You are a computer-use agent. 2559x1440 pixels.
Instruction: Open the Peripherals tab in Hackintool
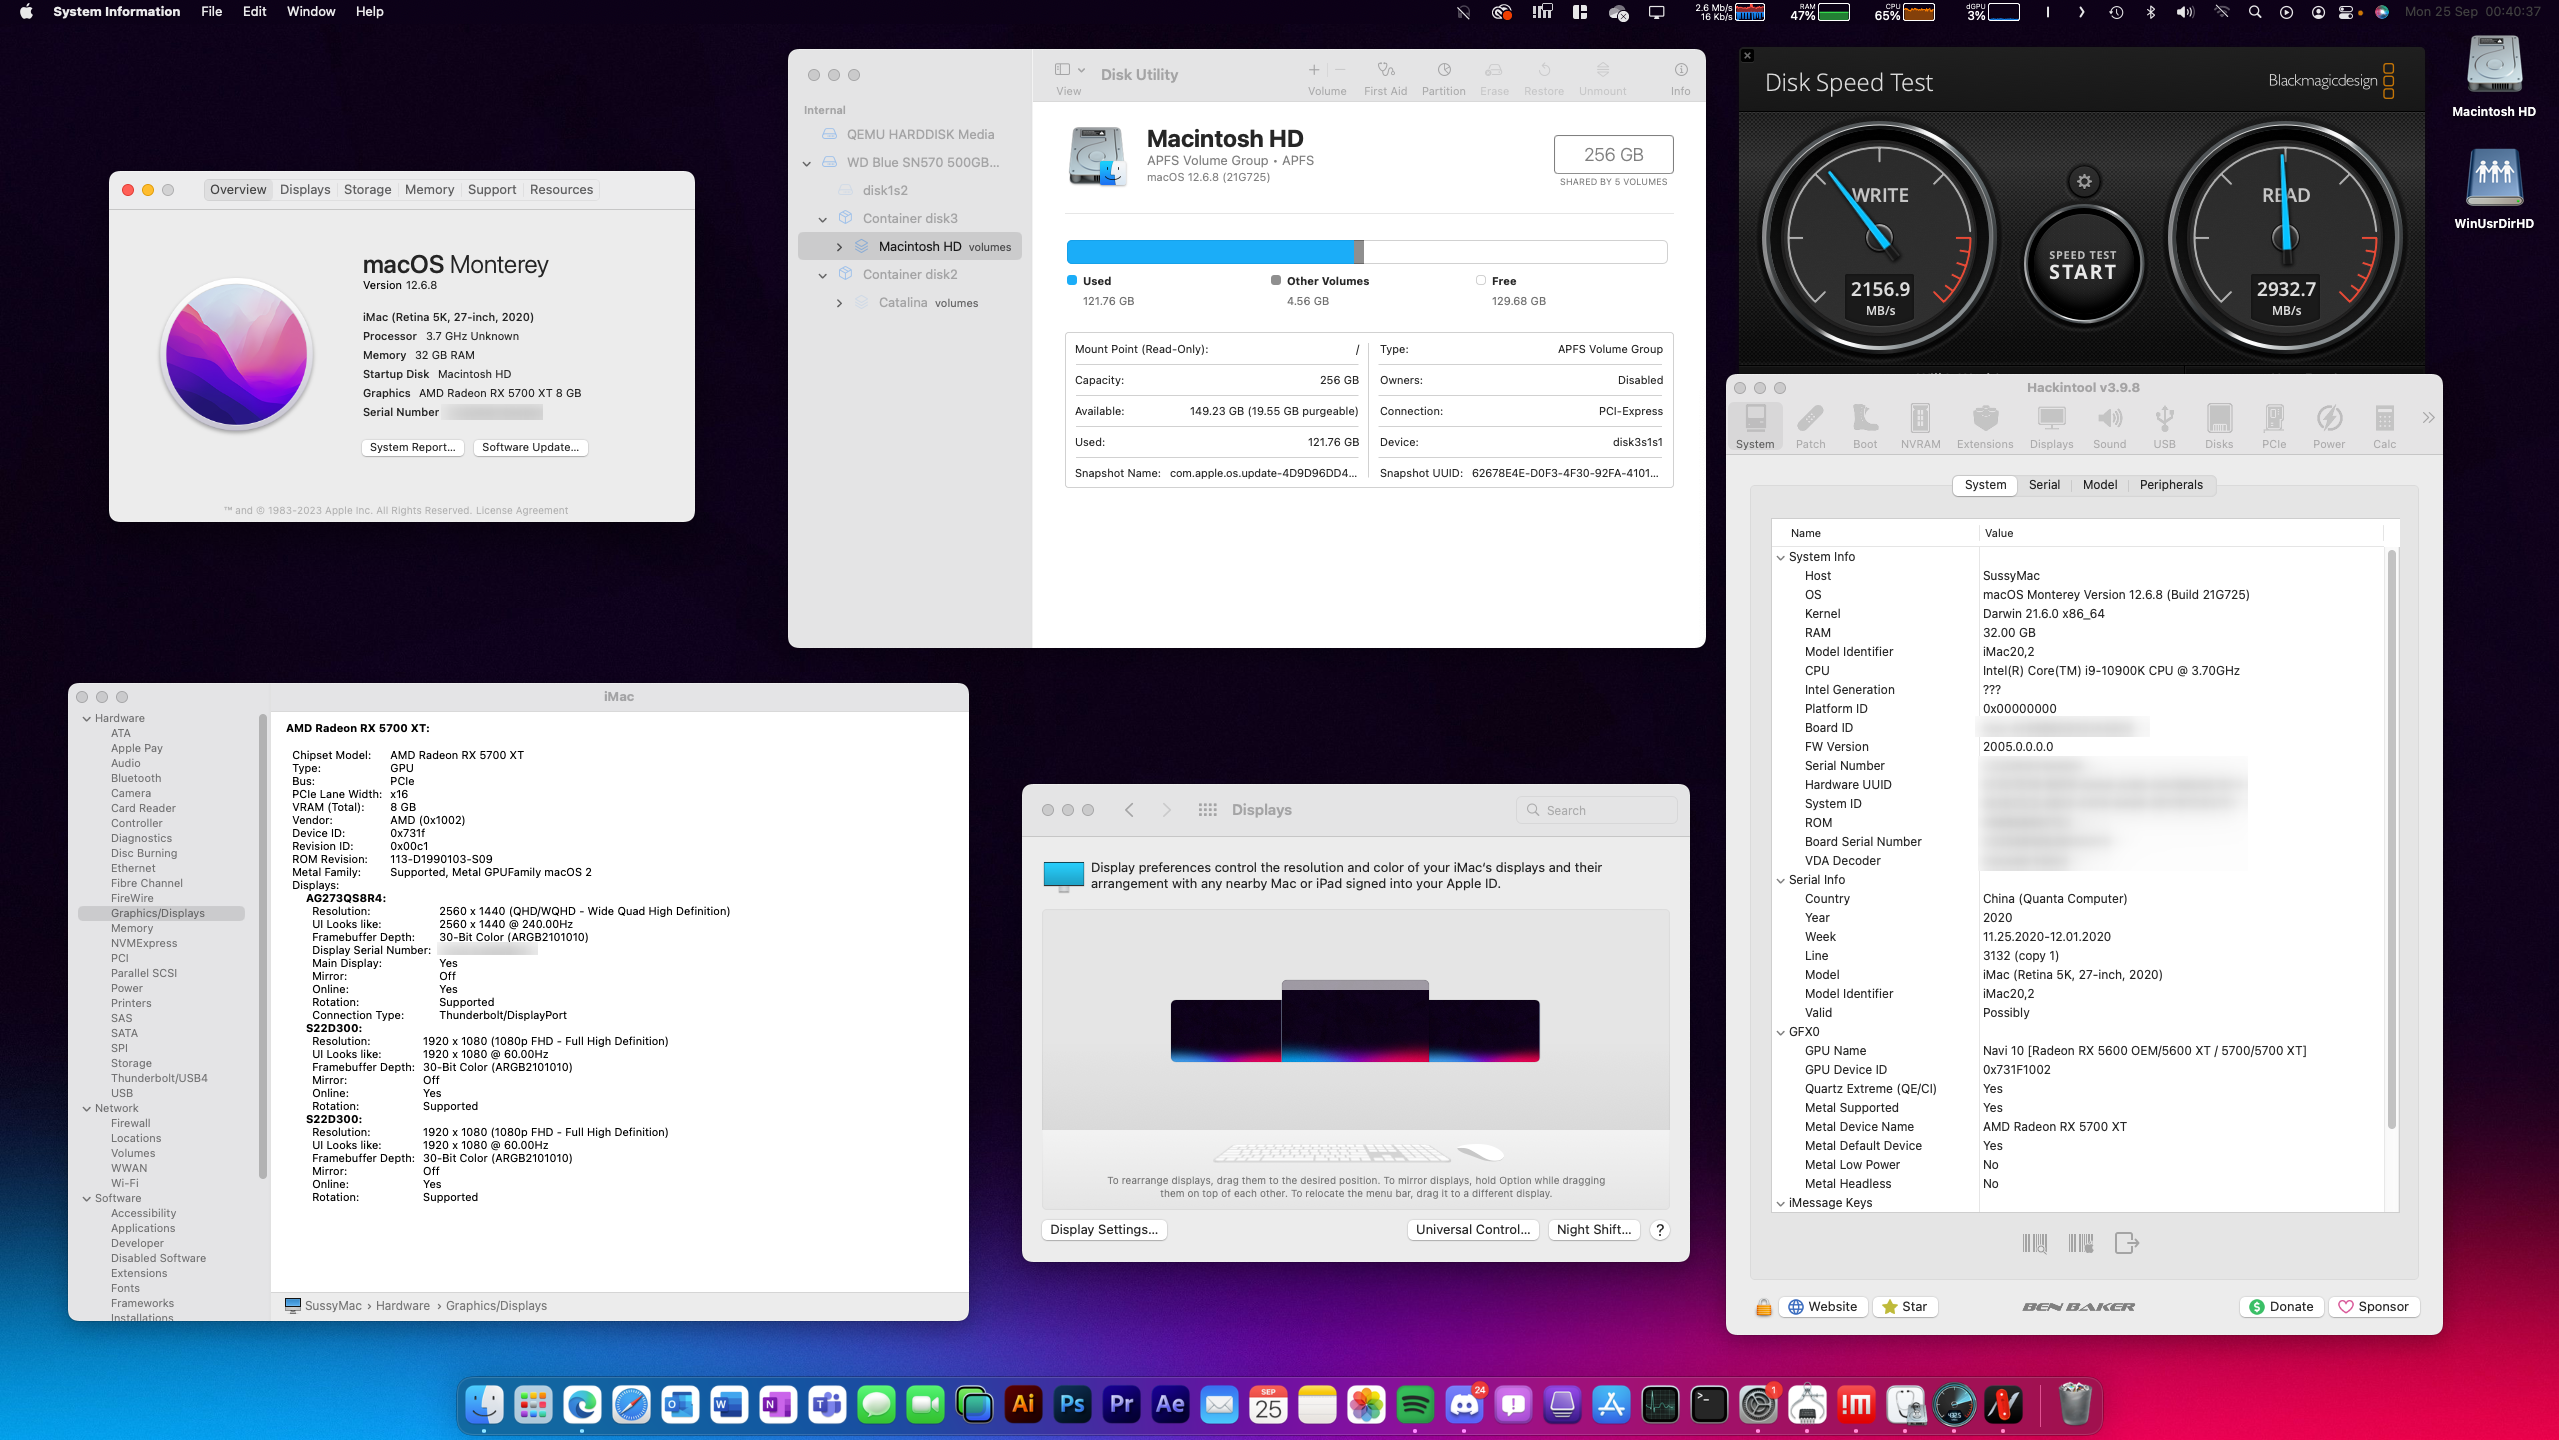coord(2170,484)
